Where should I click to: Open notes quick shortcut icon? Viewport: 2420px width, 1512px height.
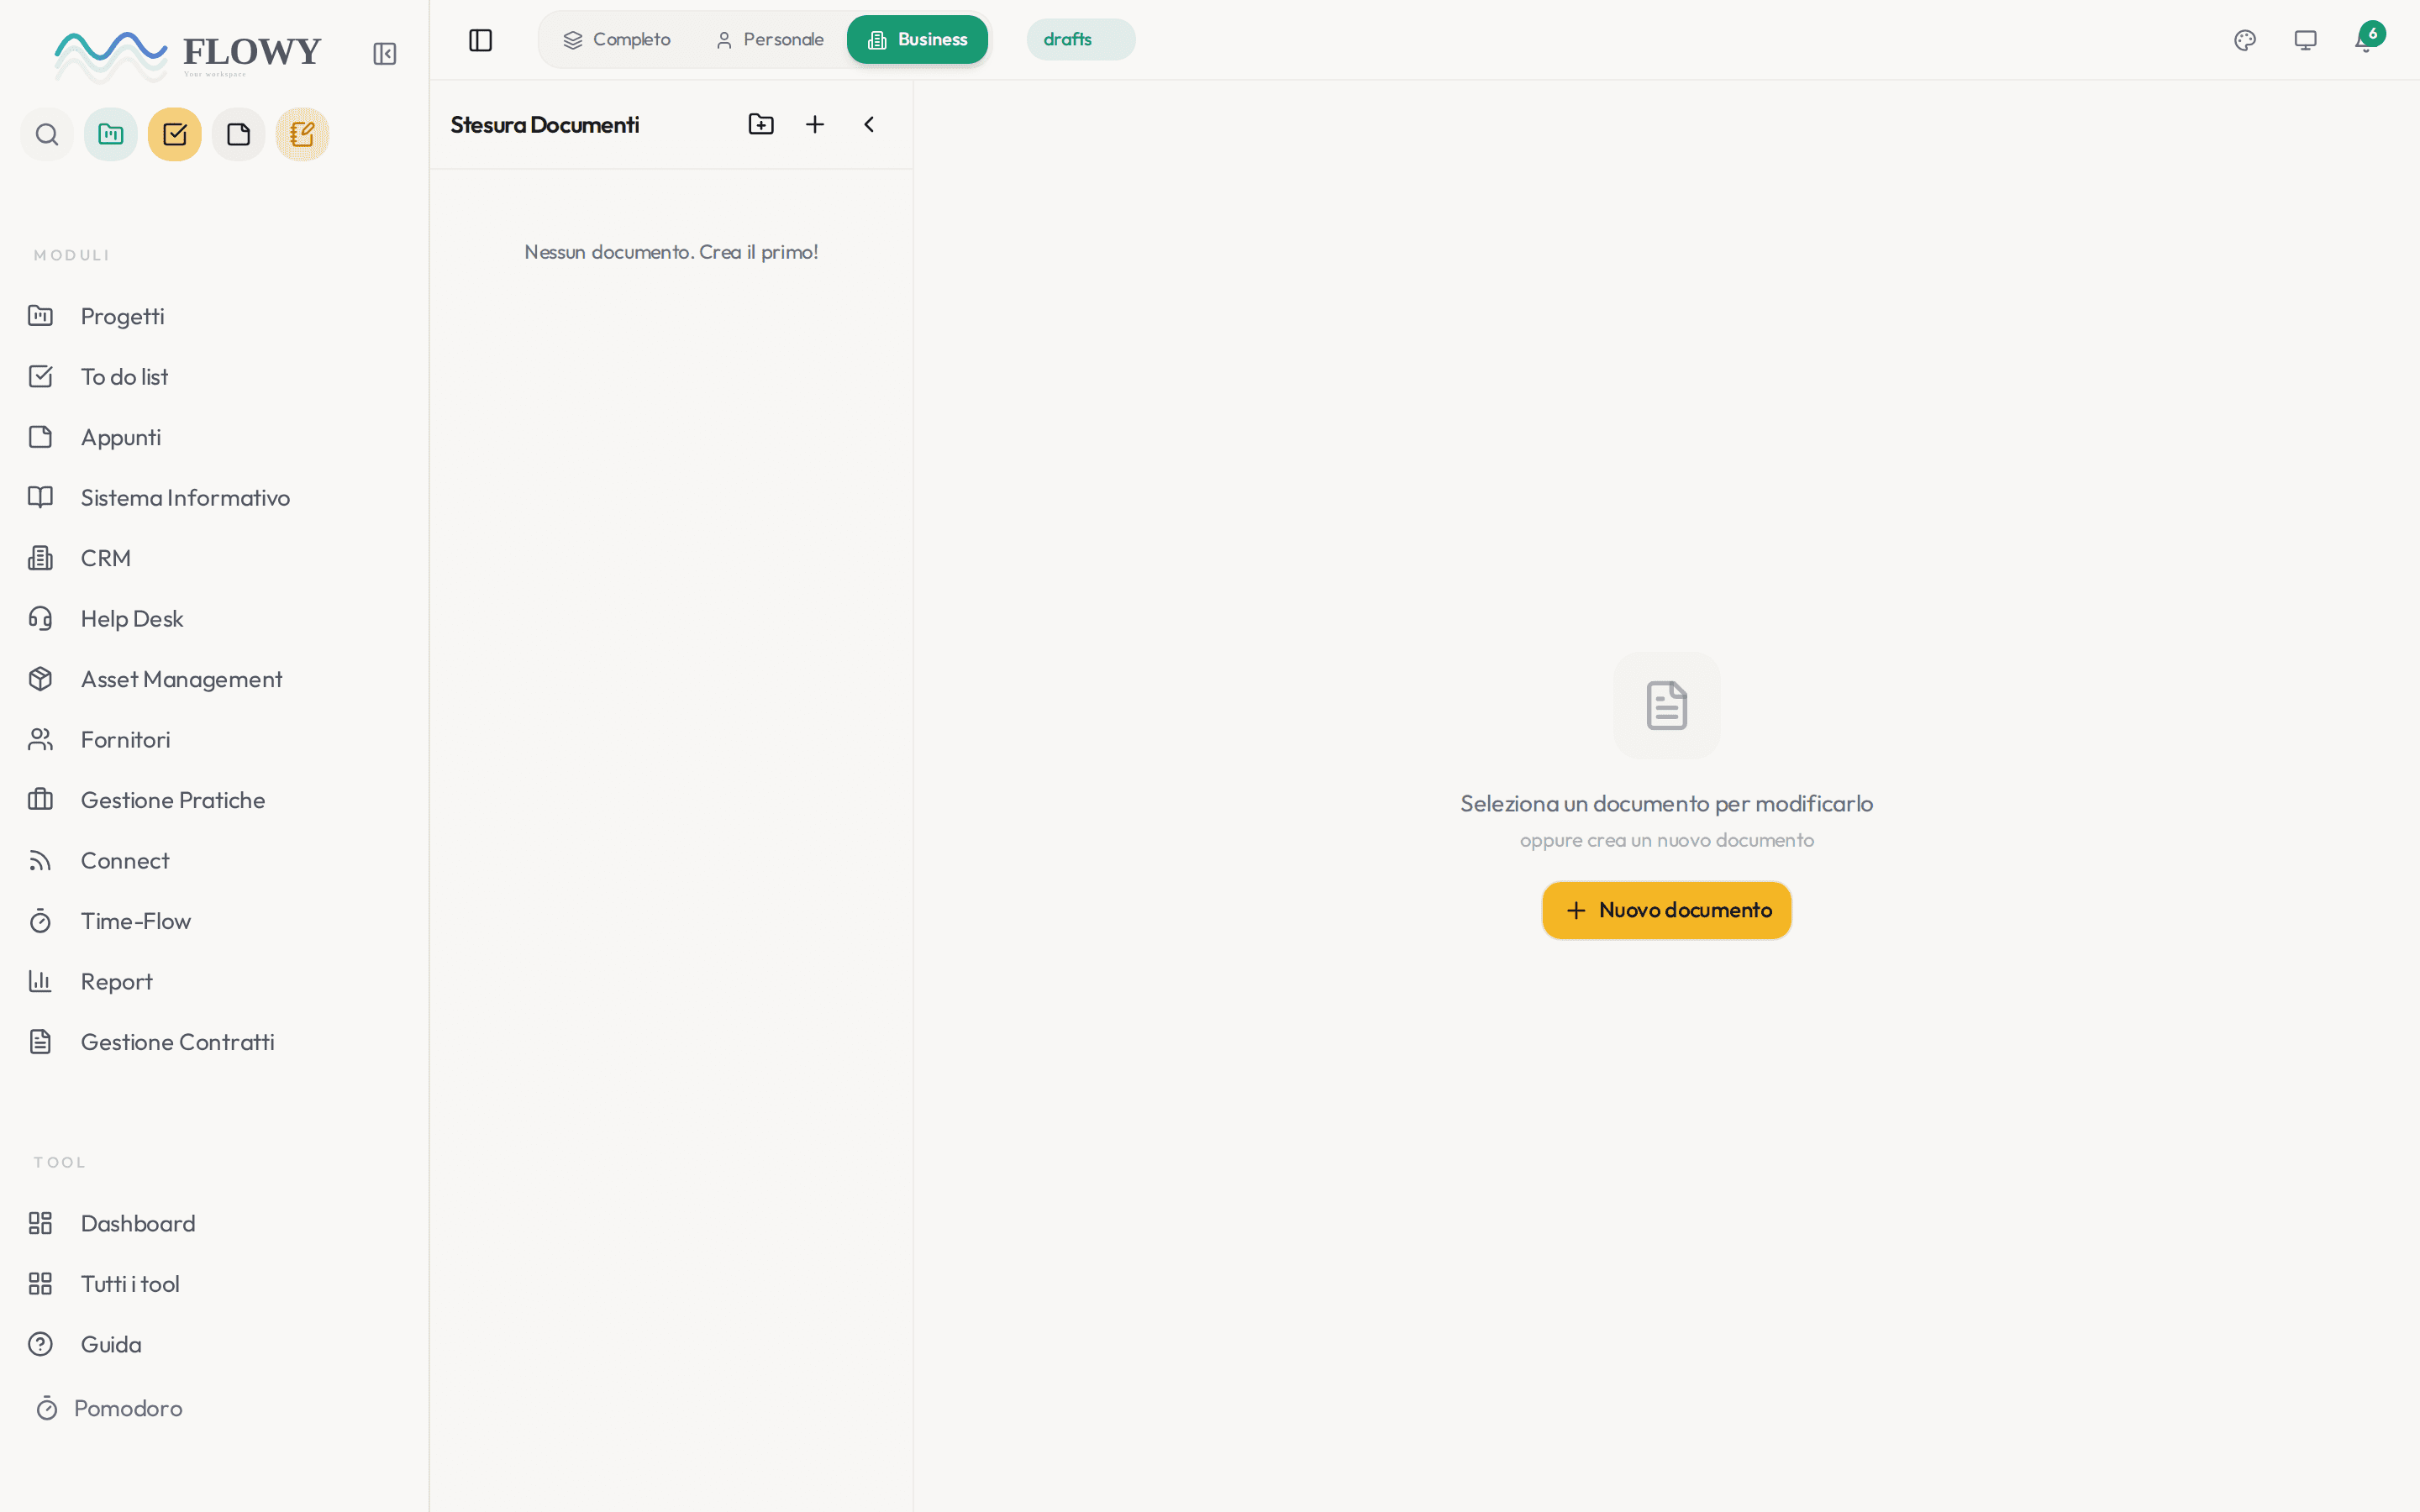[x=239, y=135]
